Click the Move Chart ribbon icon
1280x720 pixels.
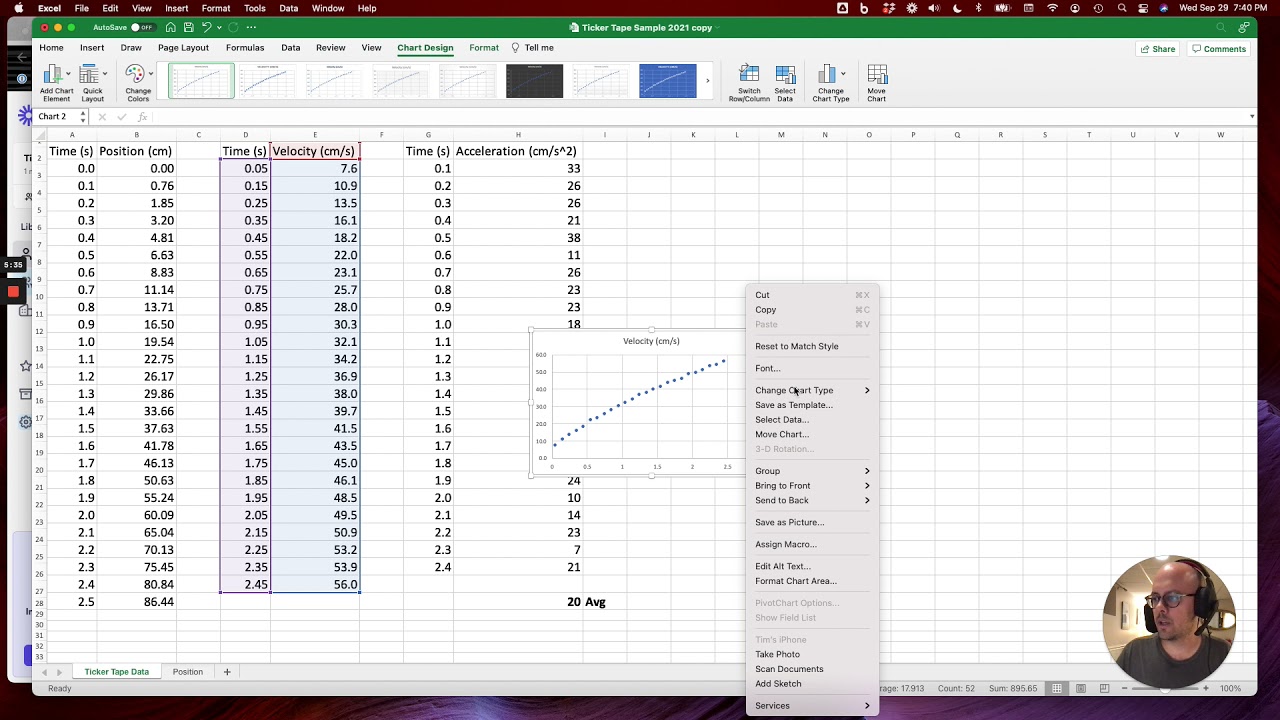877,74
